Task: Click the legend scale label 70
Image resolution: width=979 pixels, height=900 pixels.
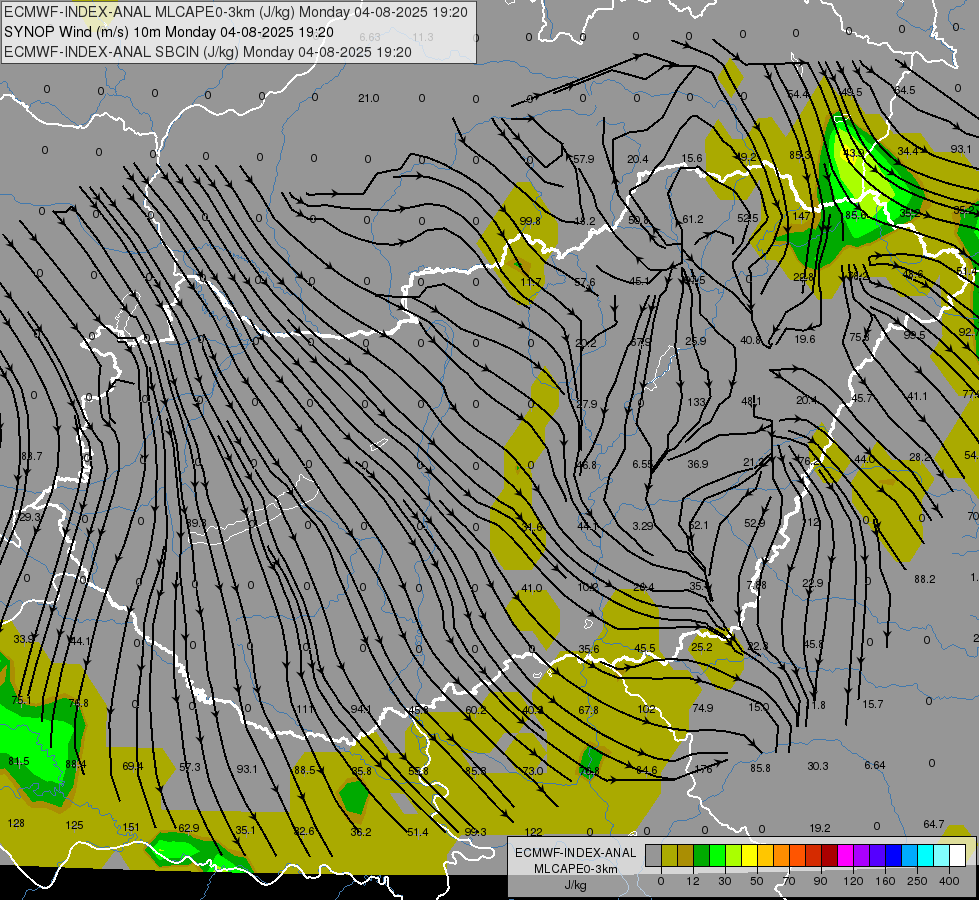Action: coord(789,881)
